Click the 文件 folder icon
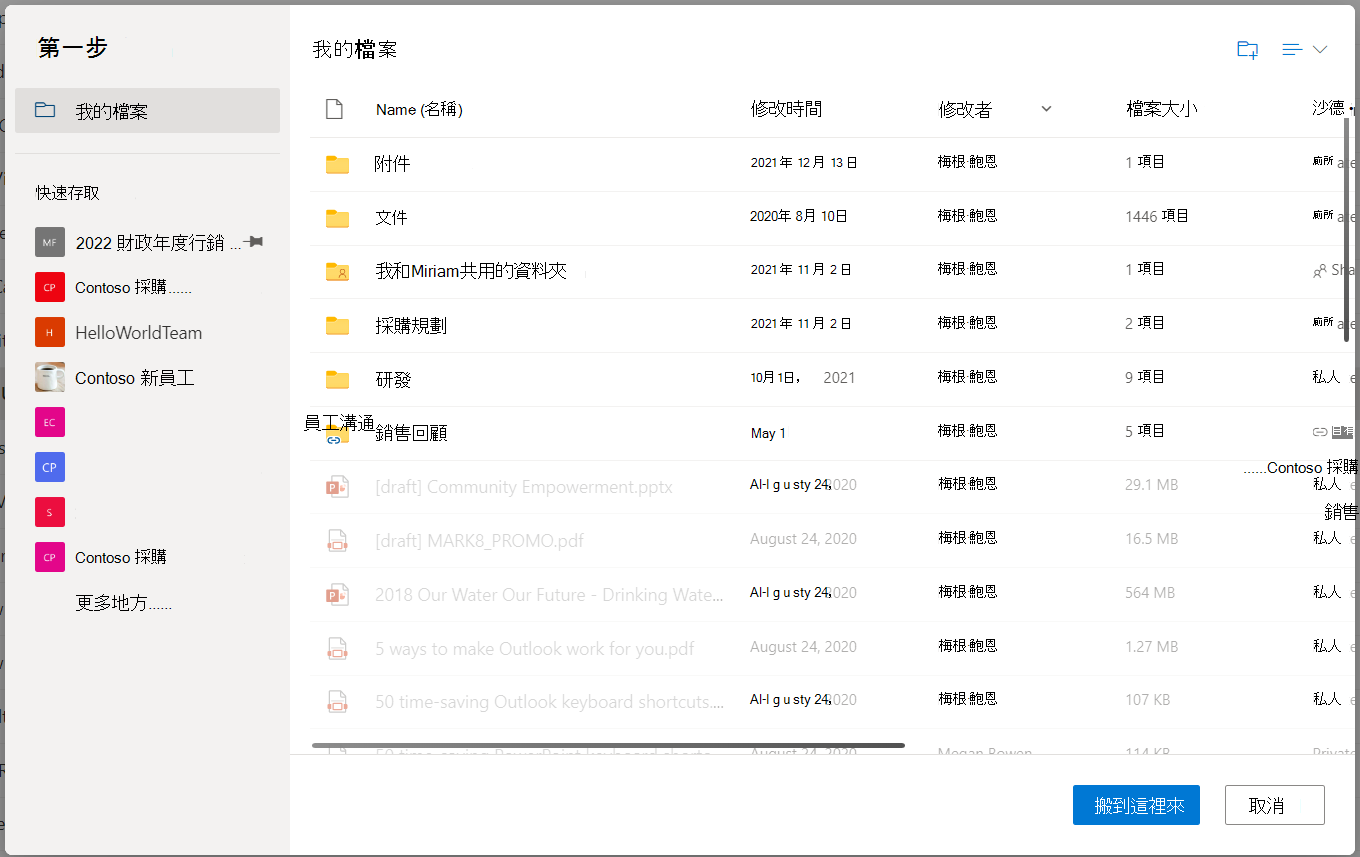Image resolution: width=1360 pixels, height=857 pixels. (337, 218)
